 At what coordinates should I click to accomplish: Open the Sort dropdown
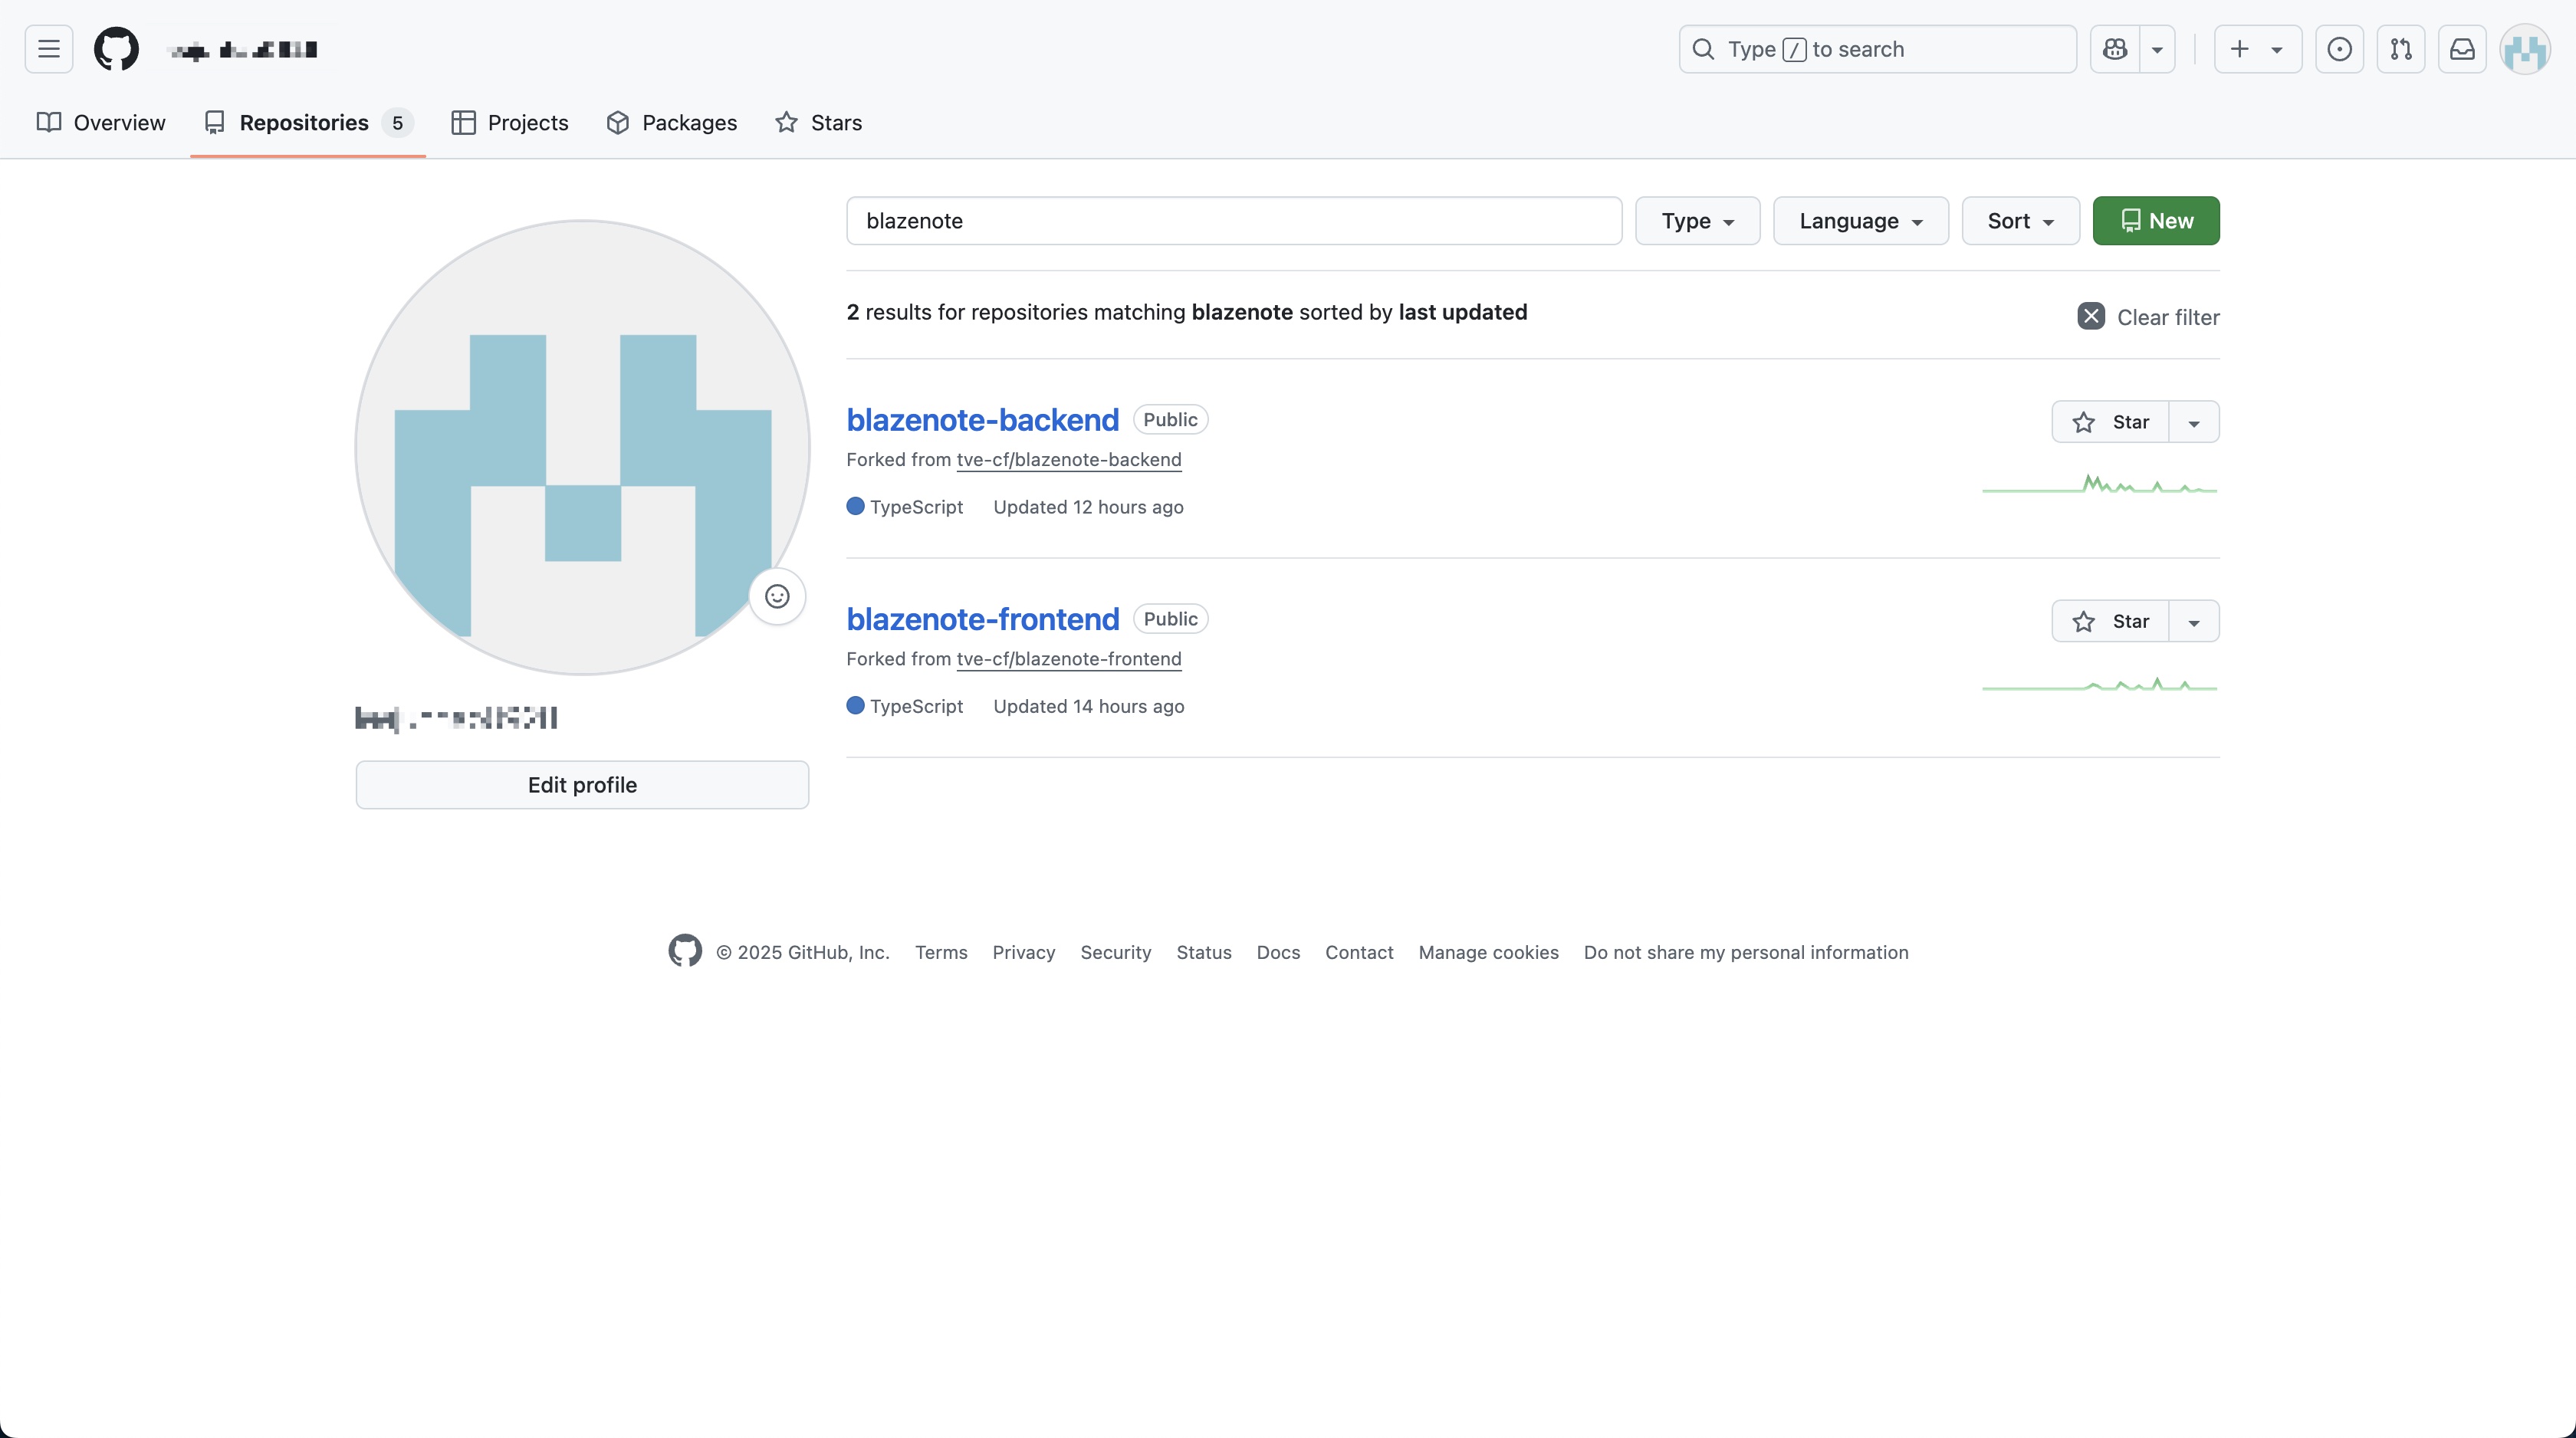pyautogui.click(x=2020, y=221)
